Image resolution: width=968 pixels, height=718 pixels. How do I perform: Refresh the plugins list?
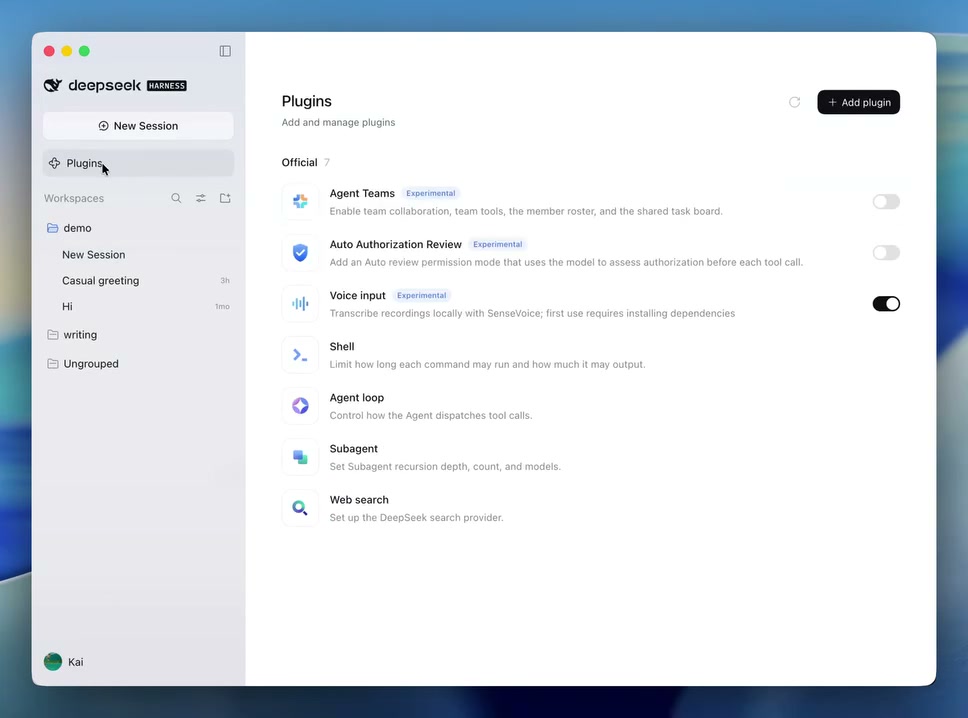point(795,102)
